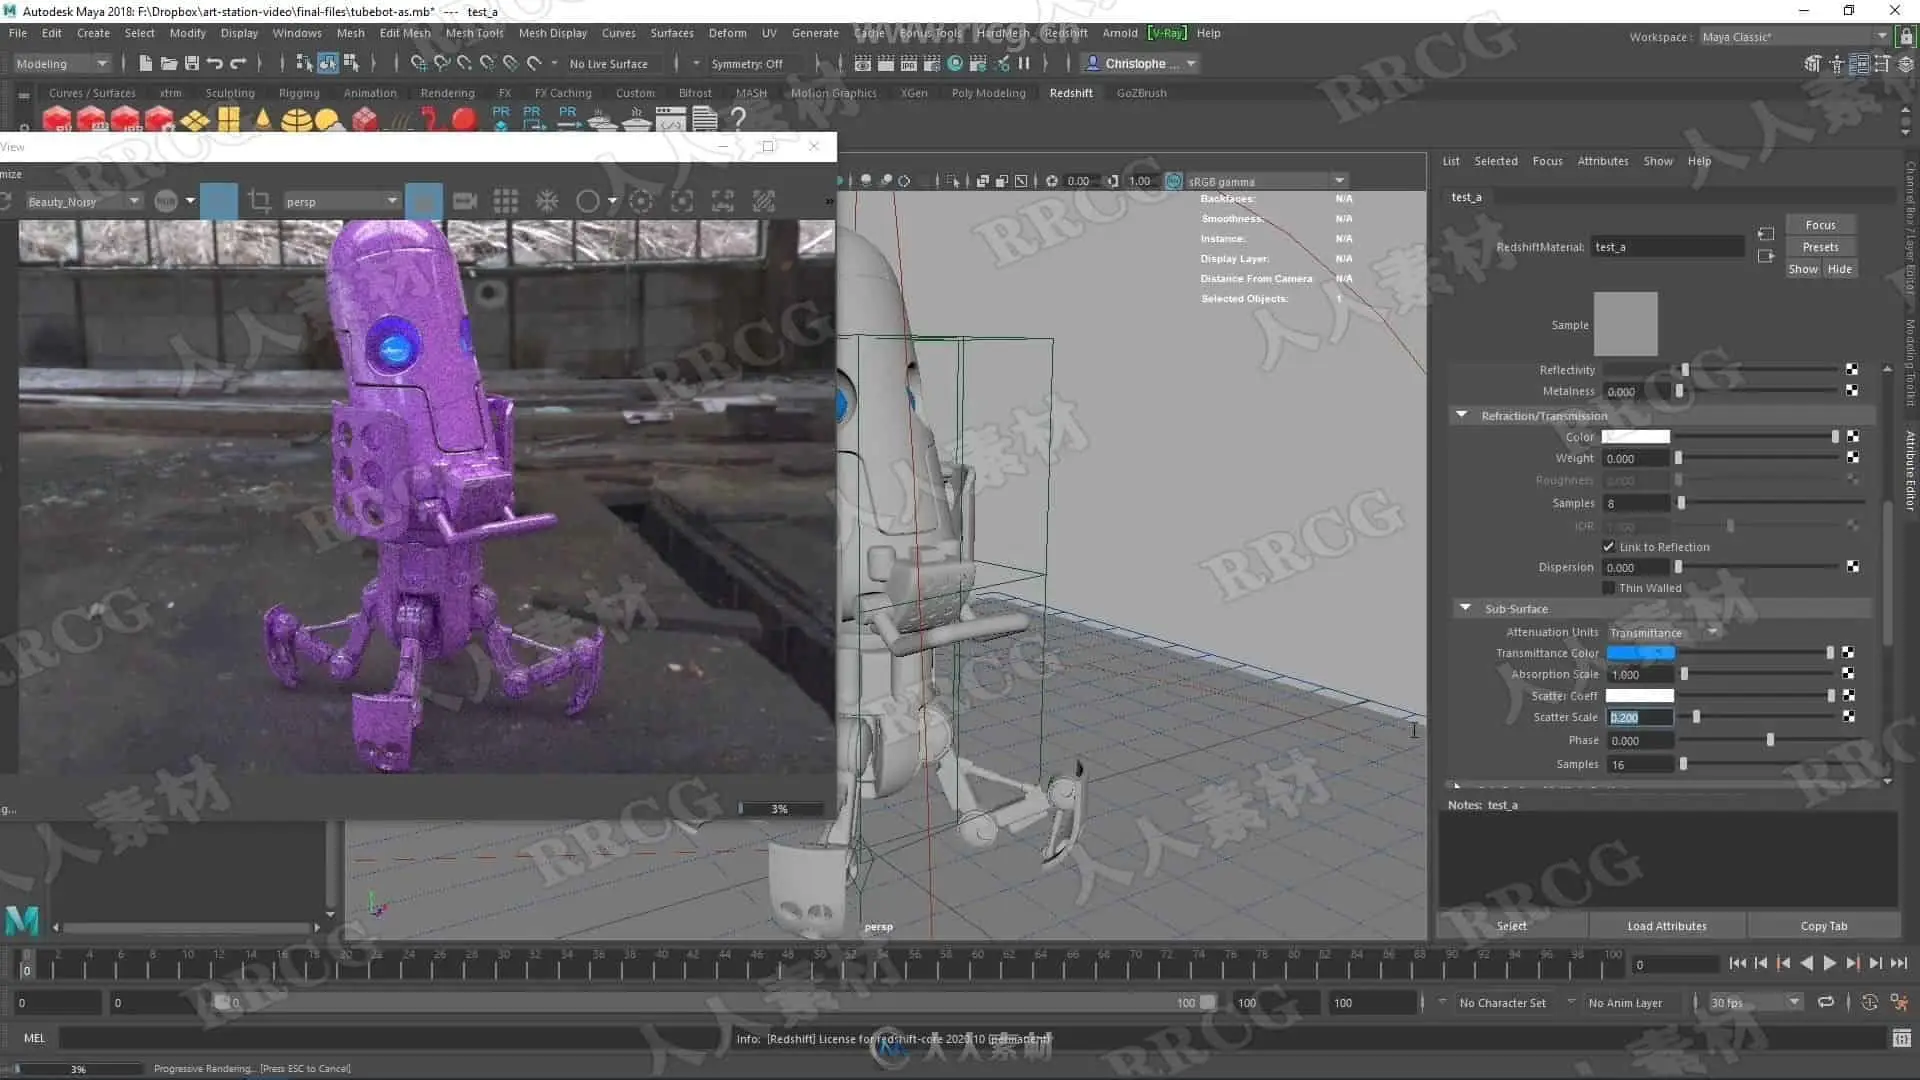This screenshot has height=1080, width=1920.
Task: Click the red sphere Redshift shelf icon
Action: click(464, 119)
